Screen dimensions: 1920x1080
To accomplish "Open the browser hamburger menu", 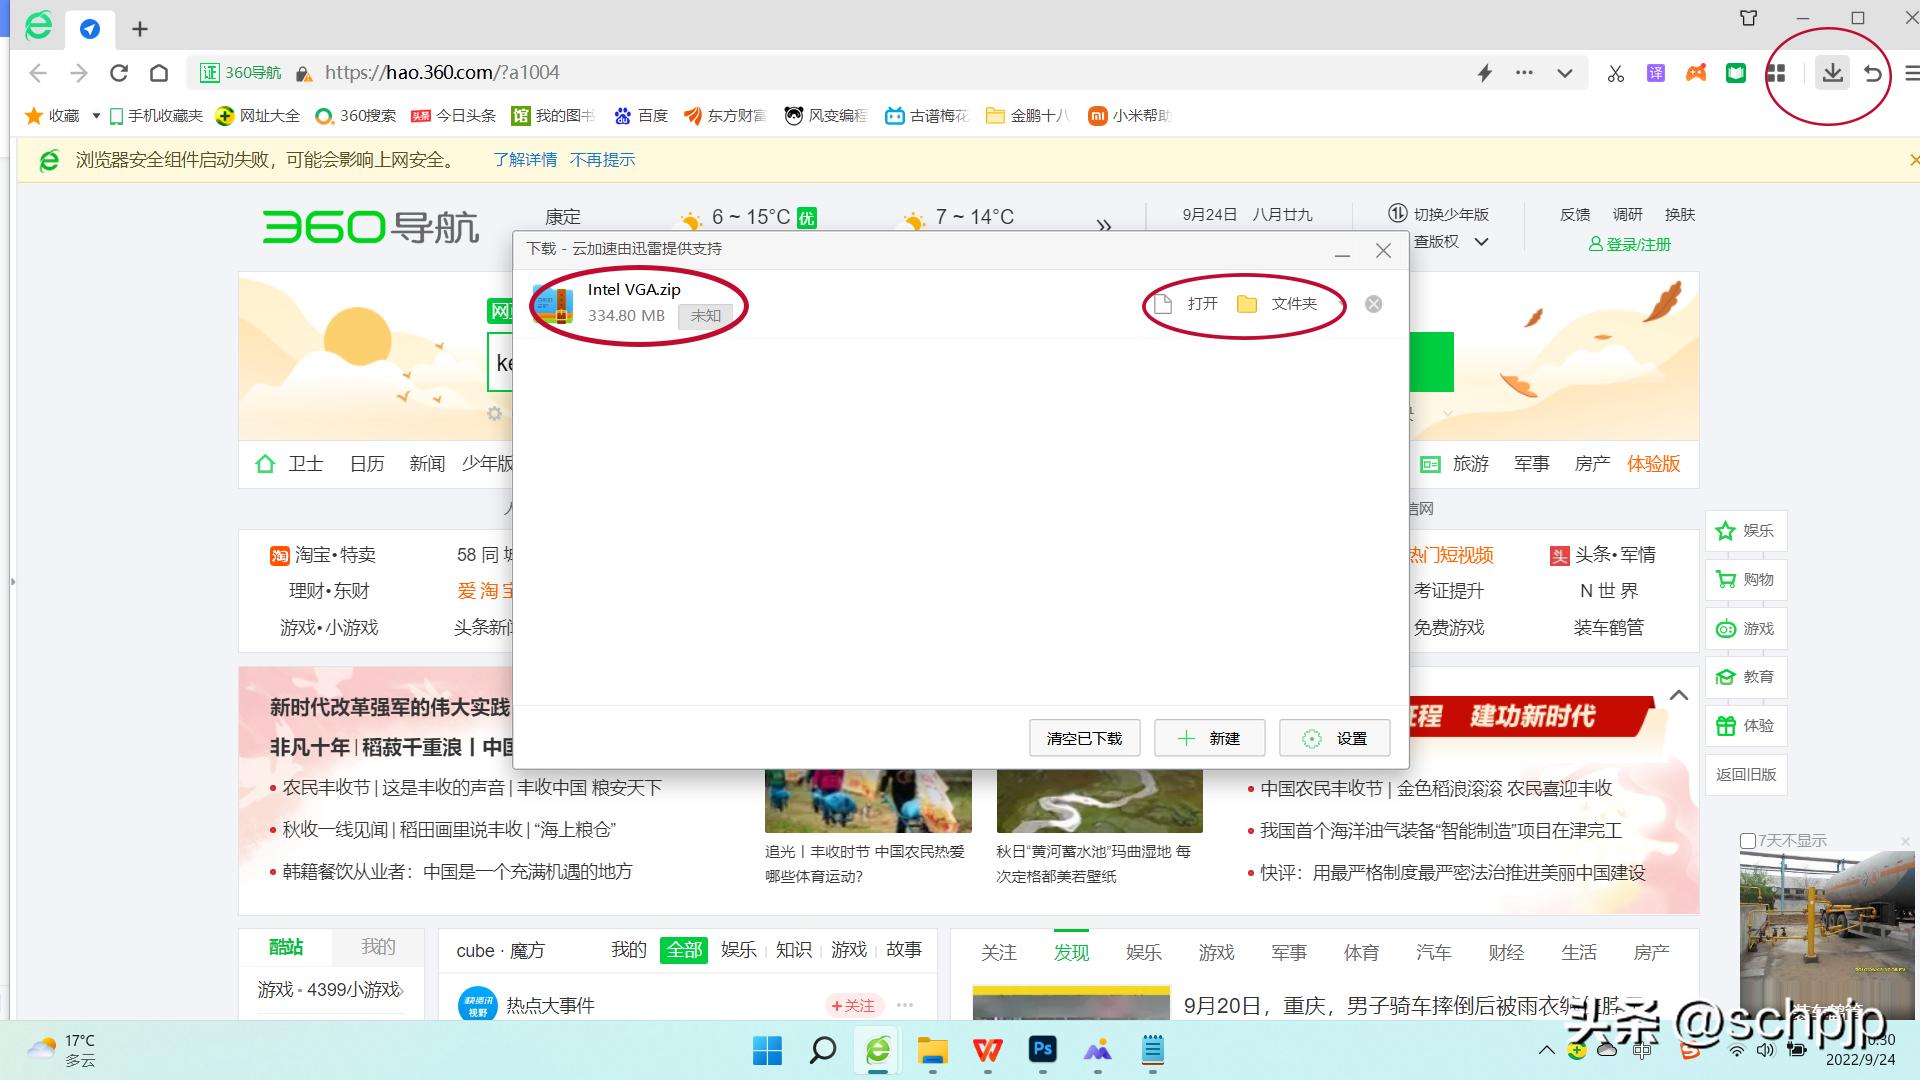I will tap(1911, 73).
